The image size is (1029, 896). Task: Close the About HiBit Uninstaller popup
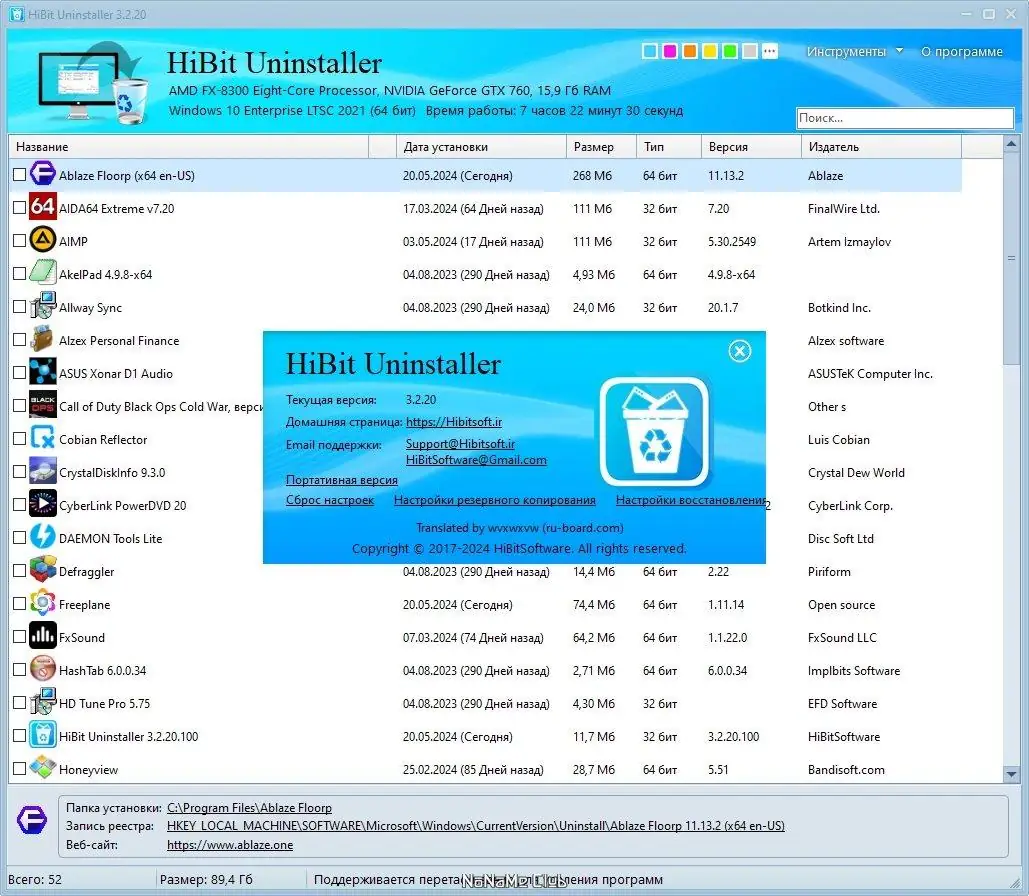740,351
